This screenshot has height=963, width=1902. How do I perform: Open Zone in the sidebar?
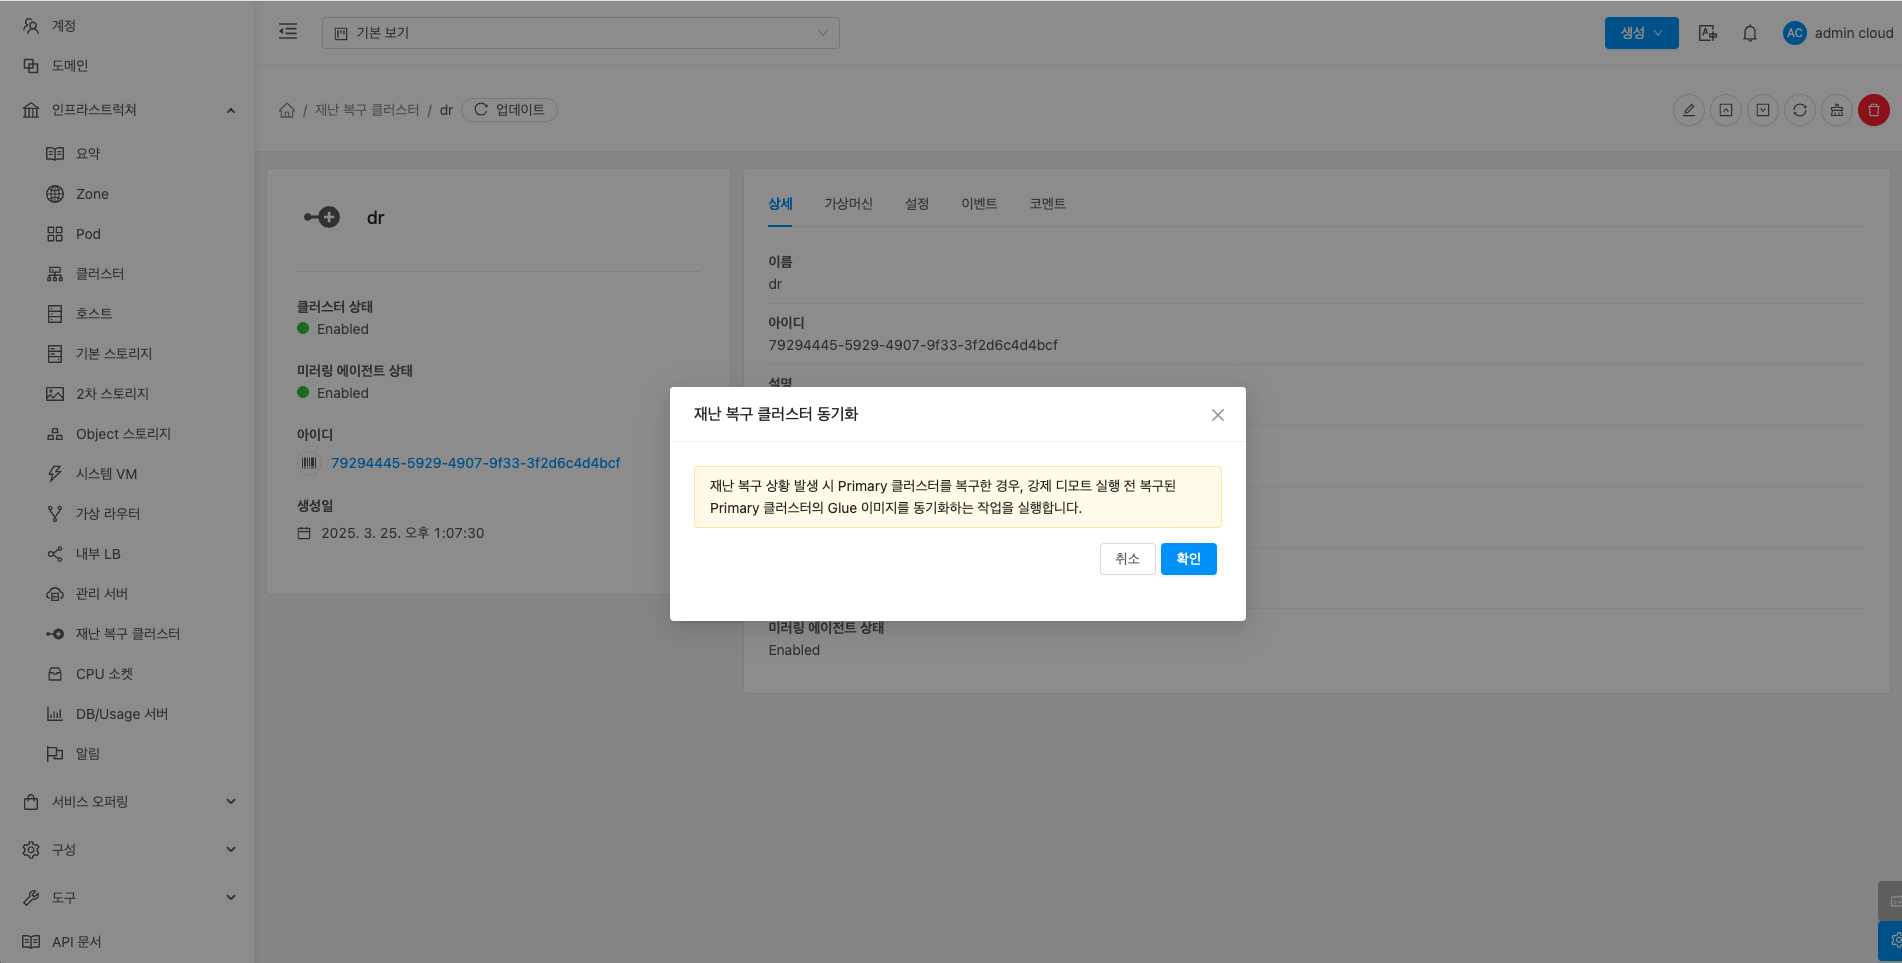[92, 194]
